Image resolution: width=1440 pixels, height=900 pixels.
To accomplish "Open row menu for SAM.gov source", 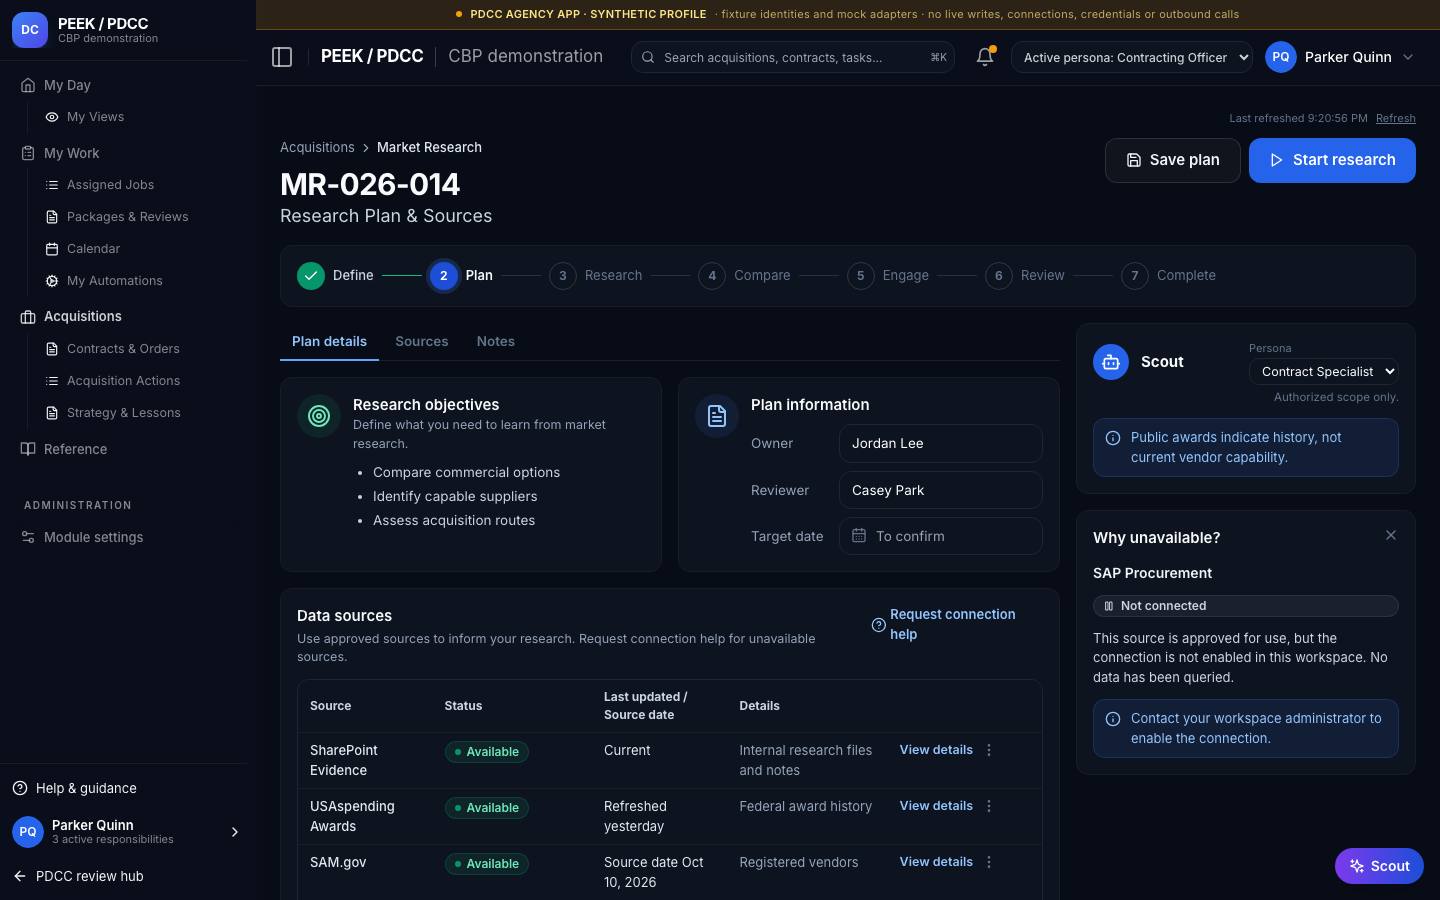I will click(x=989, y=862).
